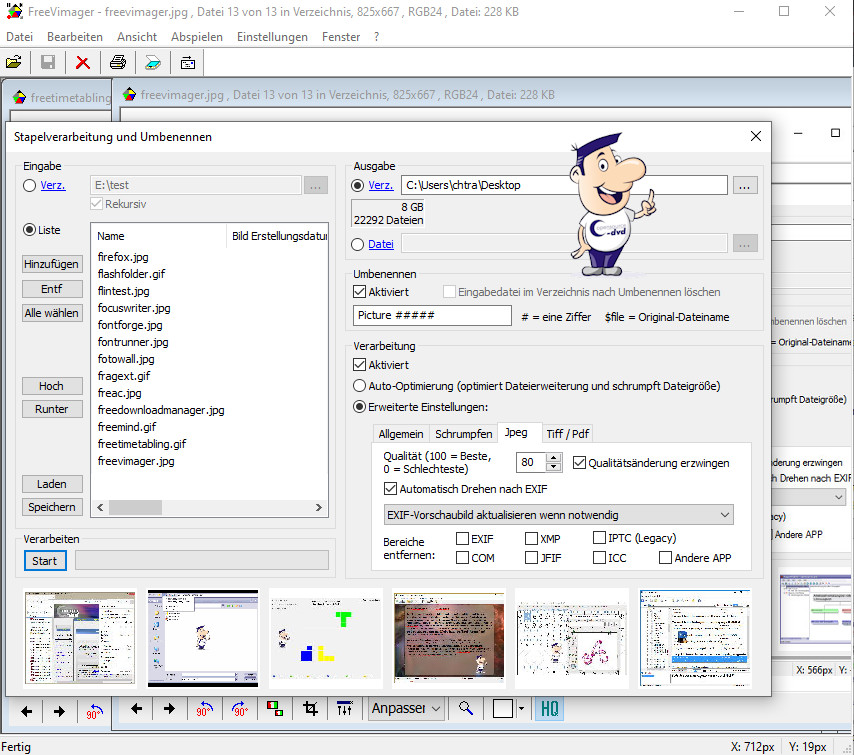Toggle Automatisch Drehen nach EXIF
Image resolution: width=854 pixels, height=755 pixels.
pyautogui.click(x=391, y=489)
